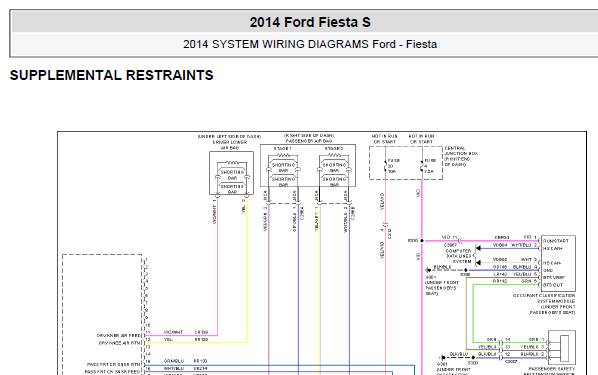Click the "COMPUTER DATA LINES SYSTEM" label
The image size is (598, 375).
pos(458,256)
